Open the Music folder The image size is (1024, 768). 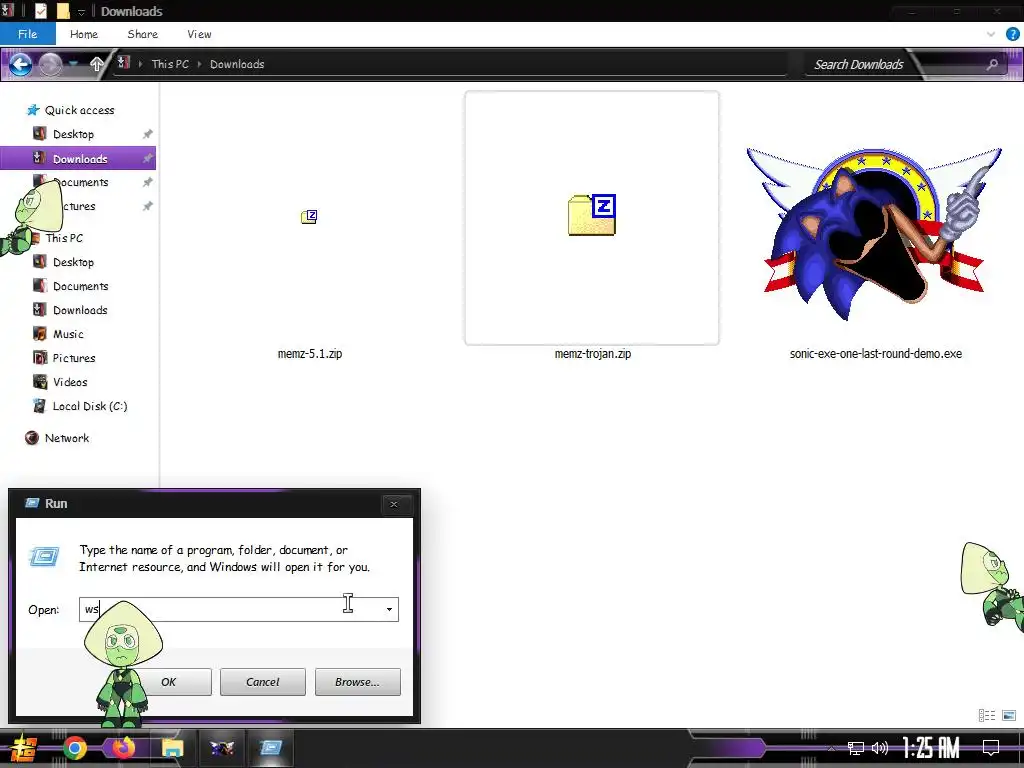68,334
